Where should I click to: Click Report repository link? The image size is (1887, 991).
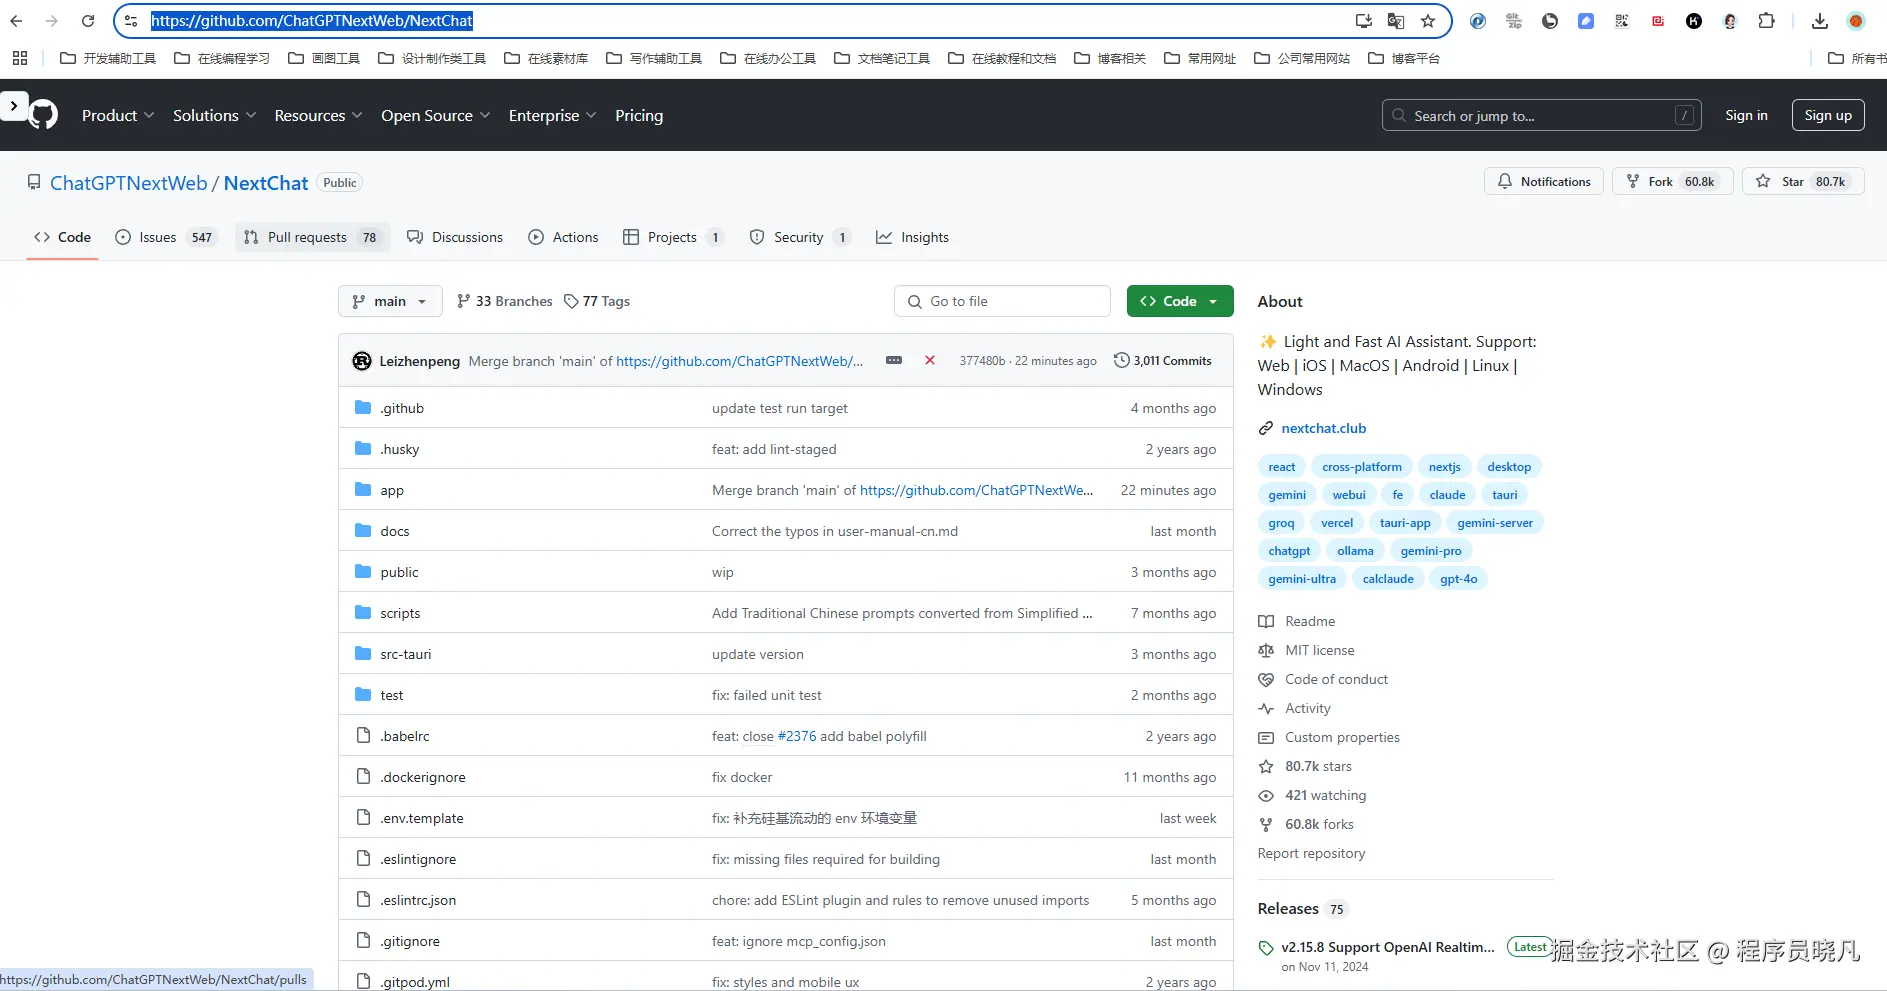[1311, 853]
